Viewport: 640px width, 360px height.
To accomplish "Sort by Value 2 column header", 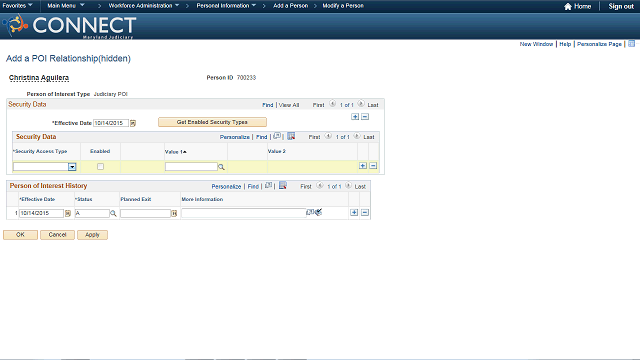I will coord(276,151).
